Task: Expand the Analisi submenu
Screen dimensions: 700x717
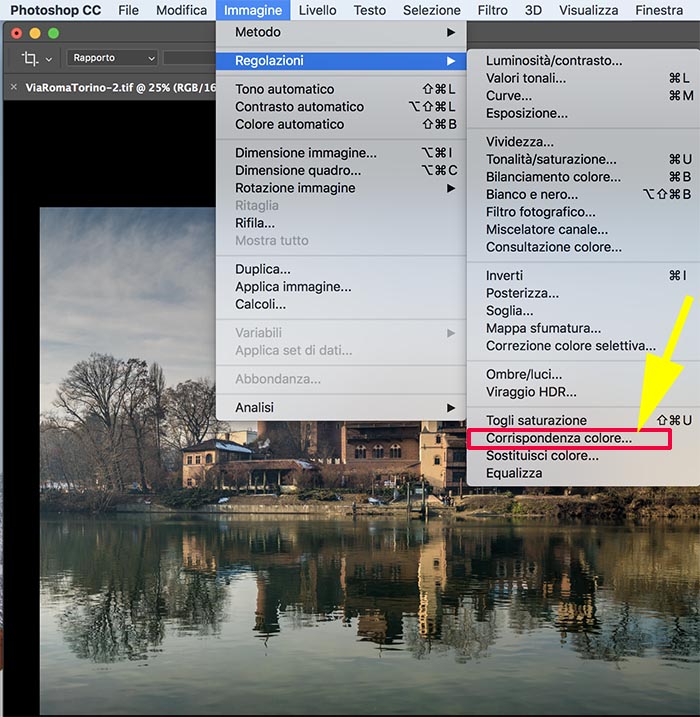Action: point(341,407)
